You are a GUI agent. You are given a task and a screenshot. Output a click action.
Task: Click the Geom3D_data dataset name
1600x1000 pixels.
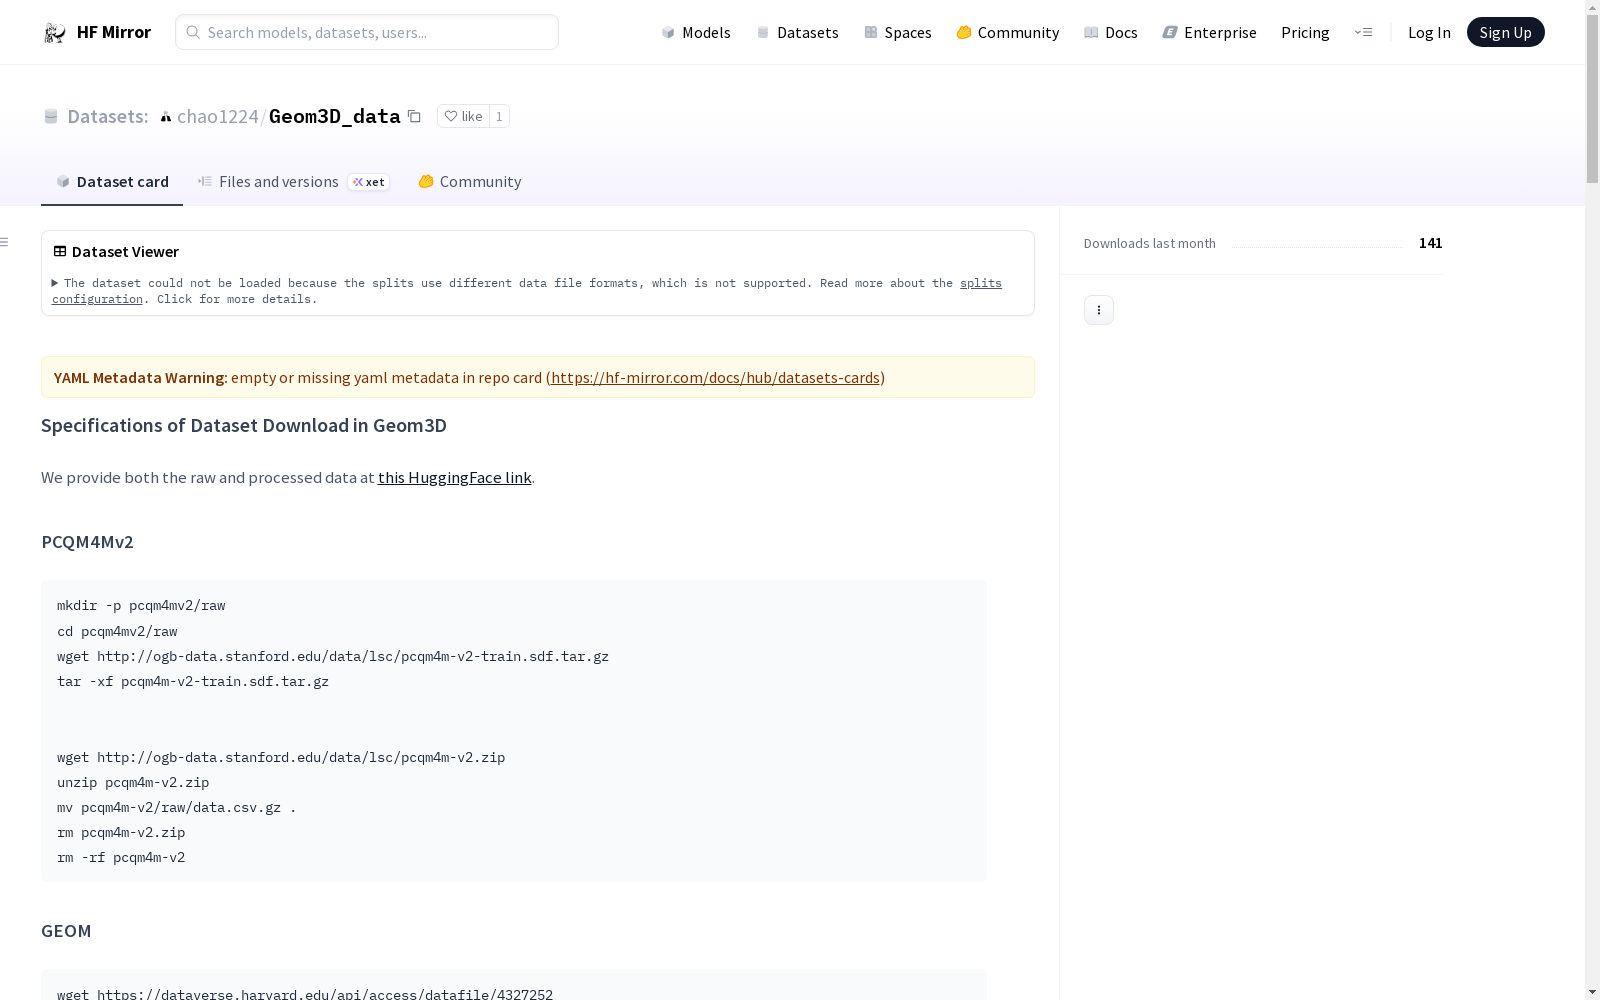click(x=335, y=116)
